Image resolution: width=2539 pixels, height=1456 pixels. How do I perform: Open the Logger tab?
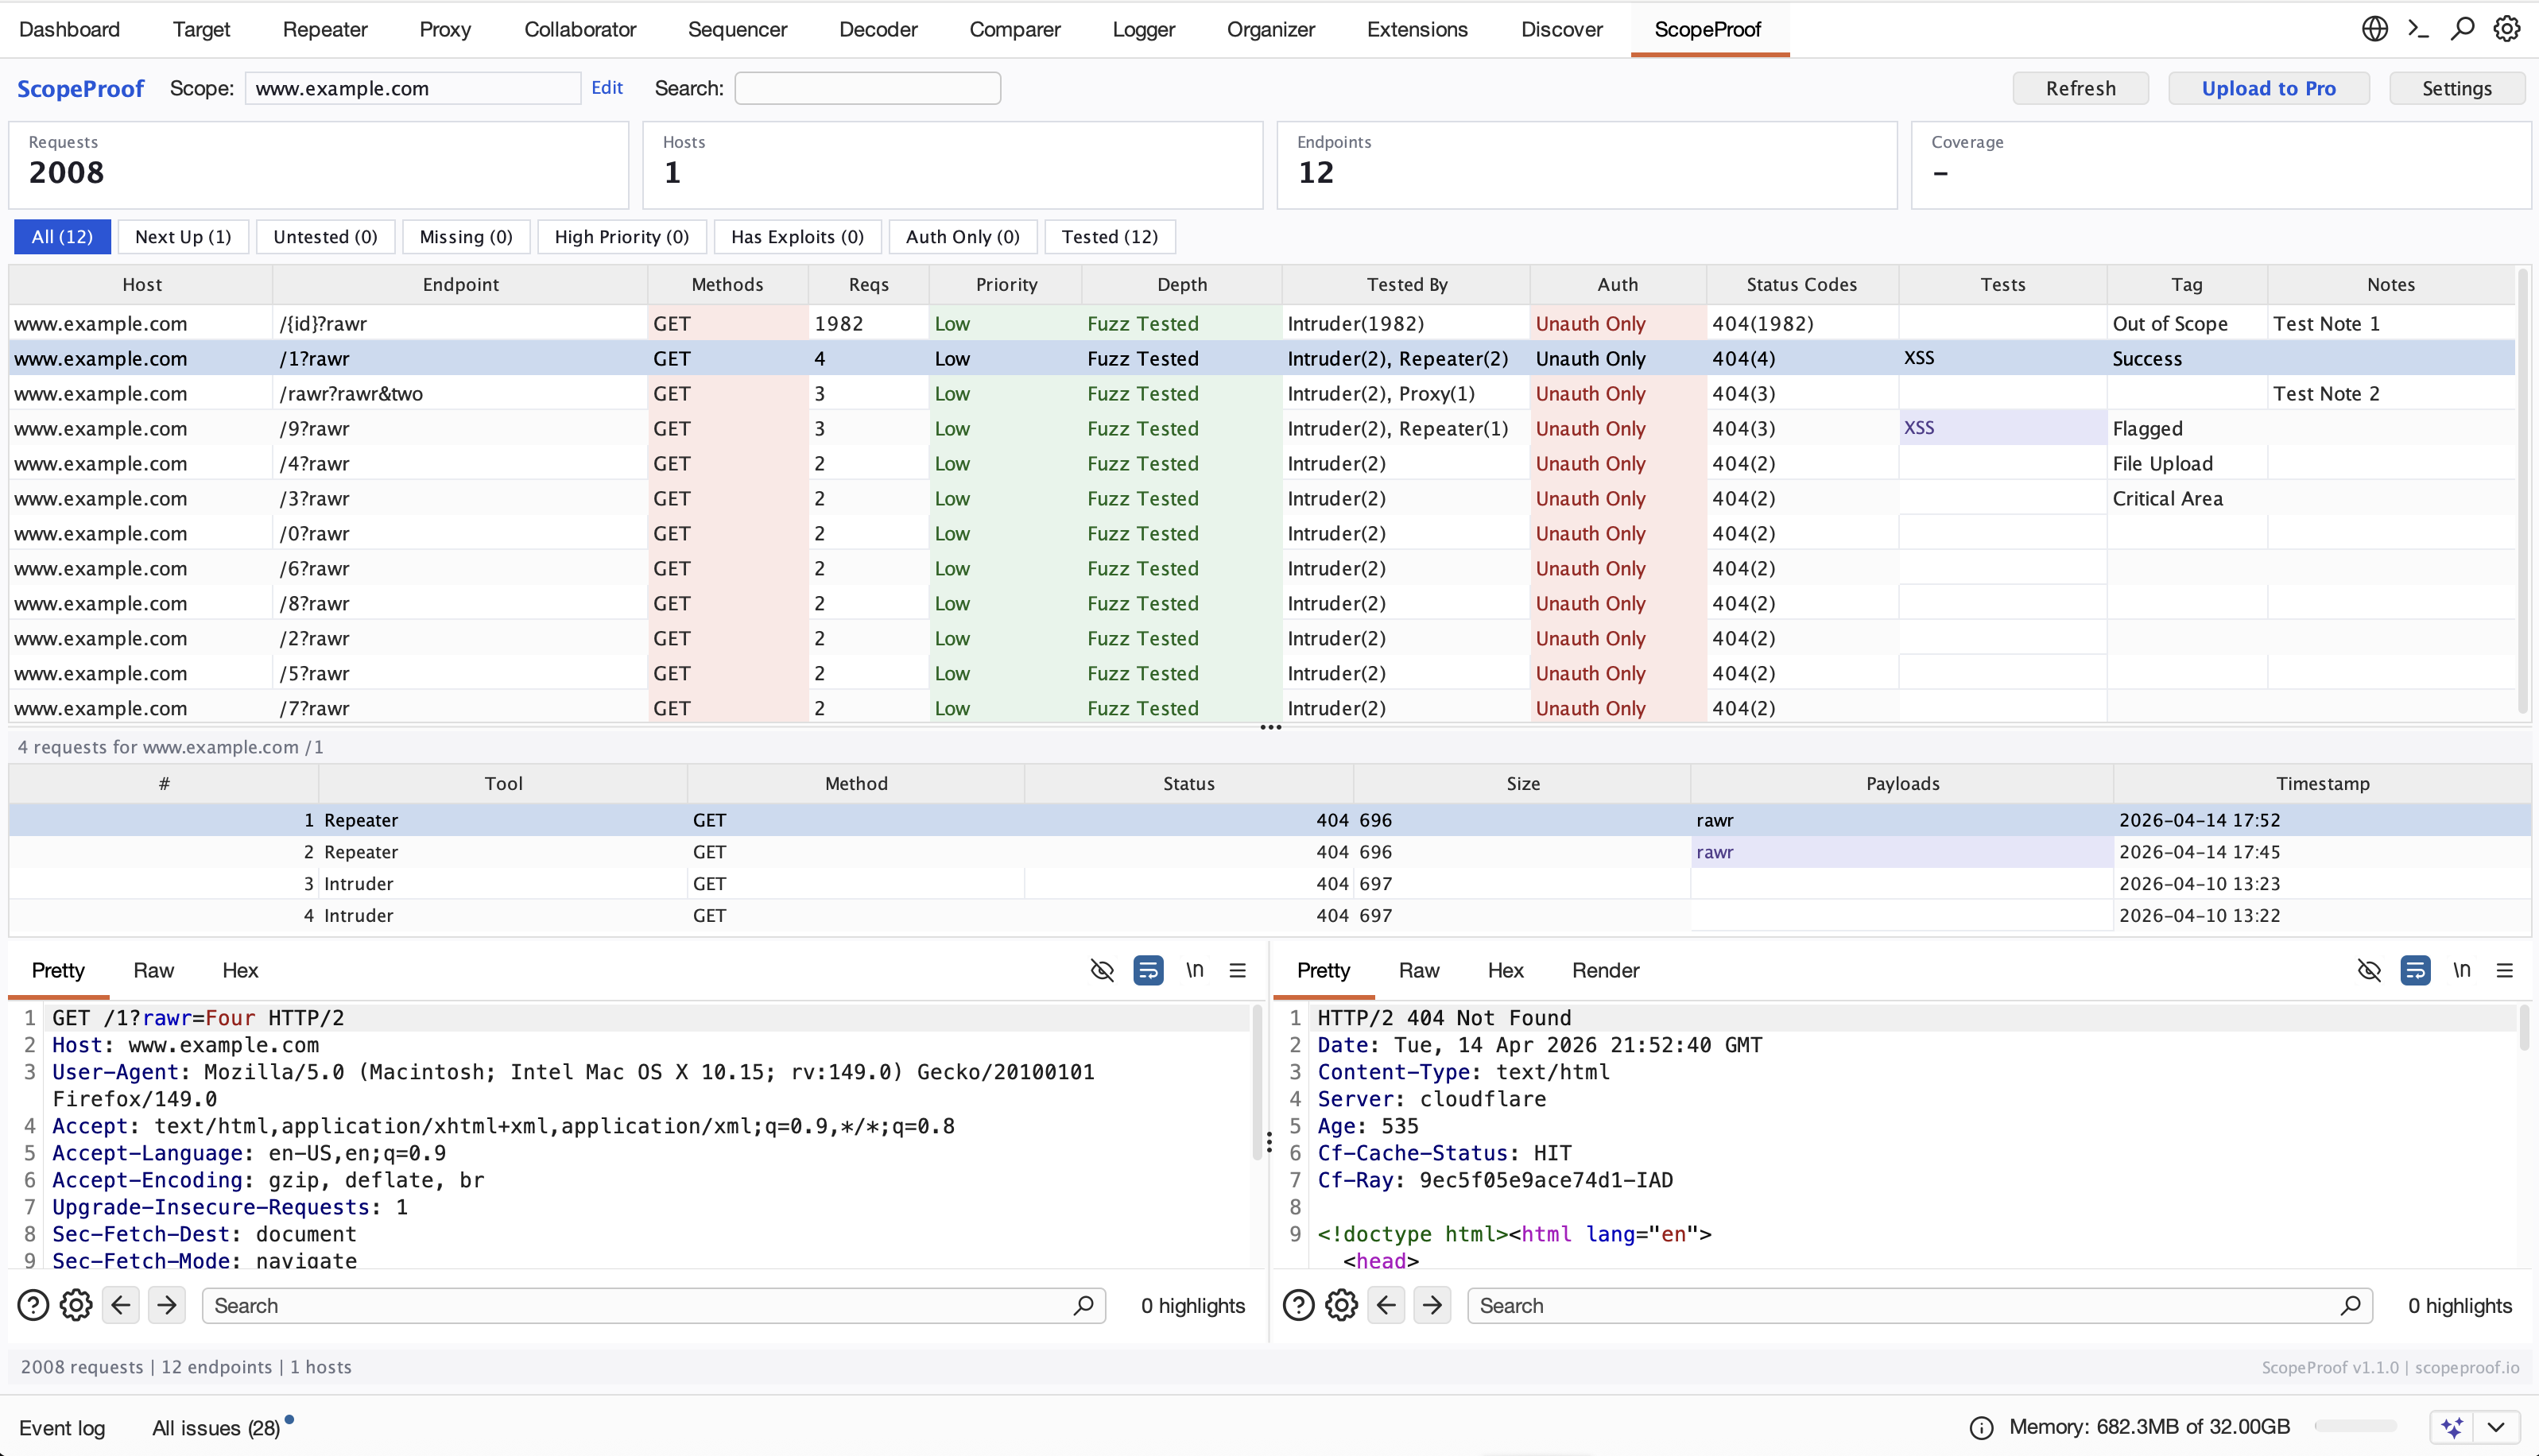click(x=1144, y=29)
